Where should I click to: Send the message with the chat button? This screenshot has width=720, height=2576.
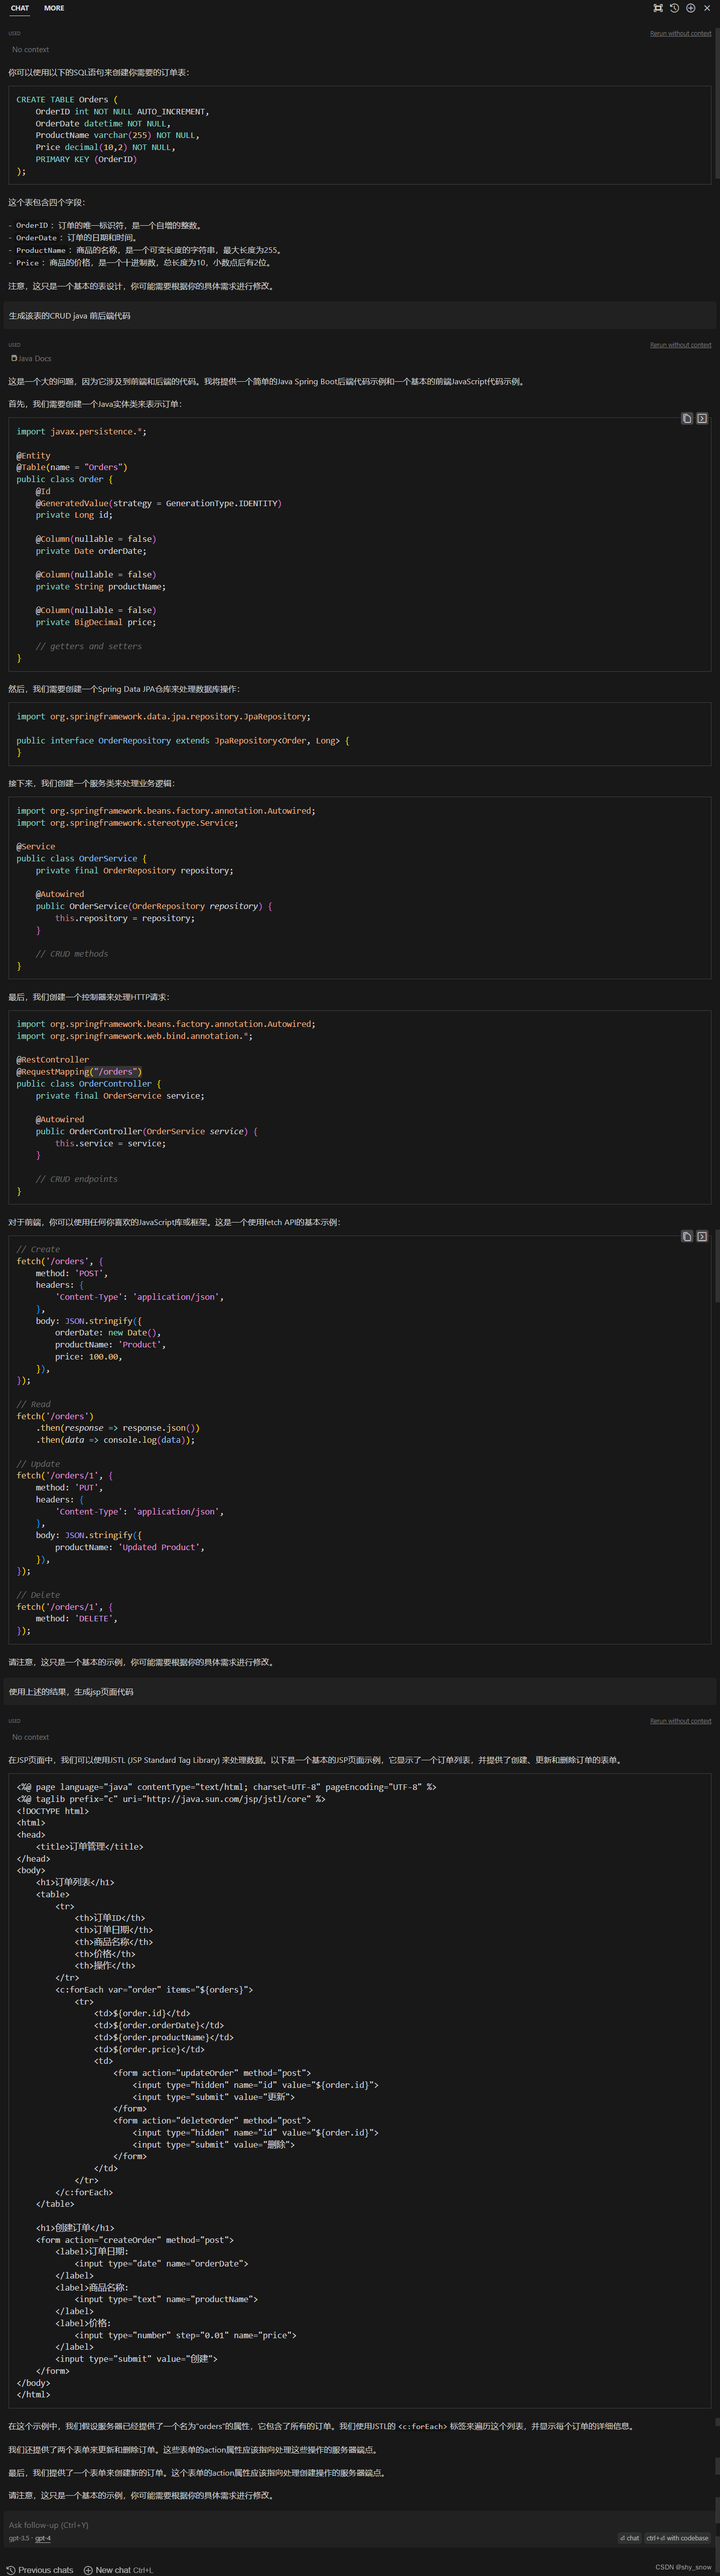click(630, 2538)
